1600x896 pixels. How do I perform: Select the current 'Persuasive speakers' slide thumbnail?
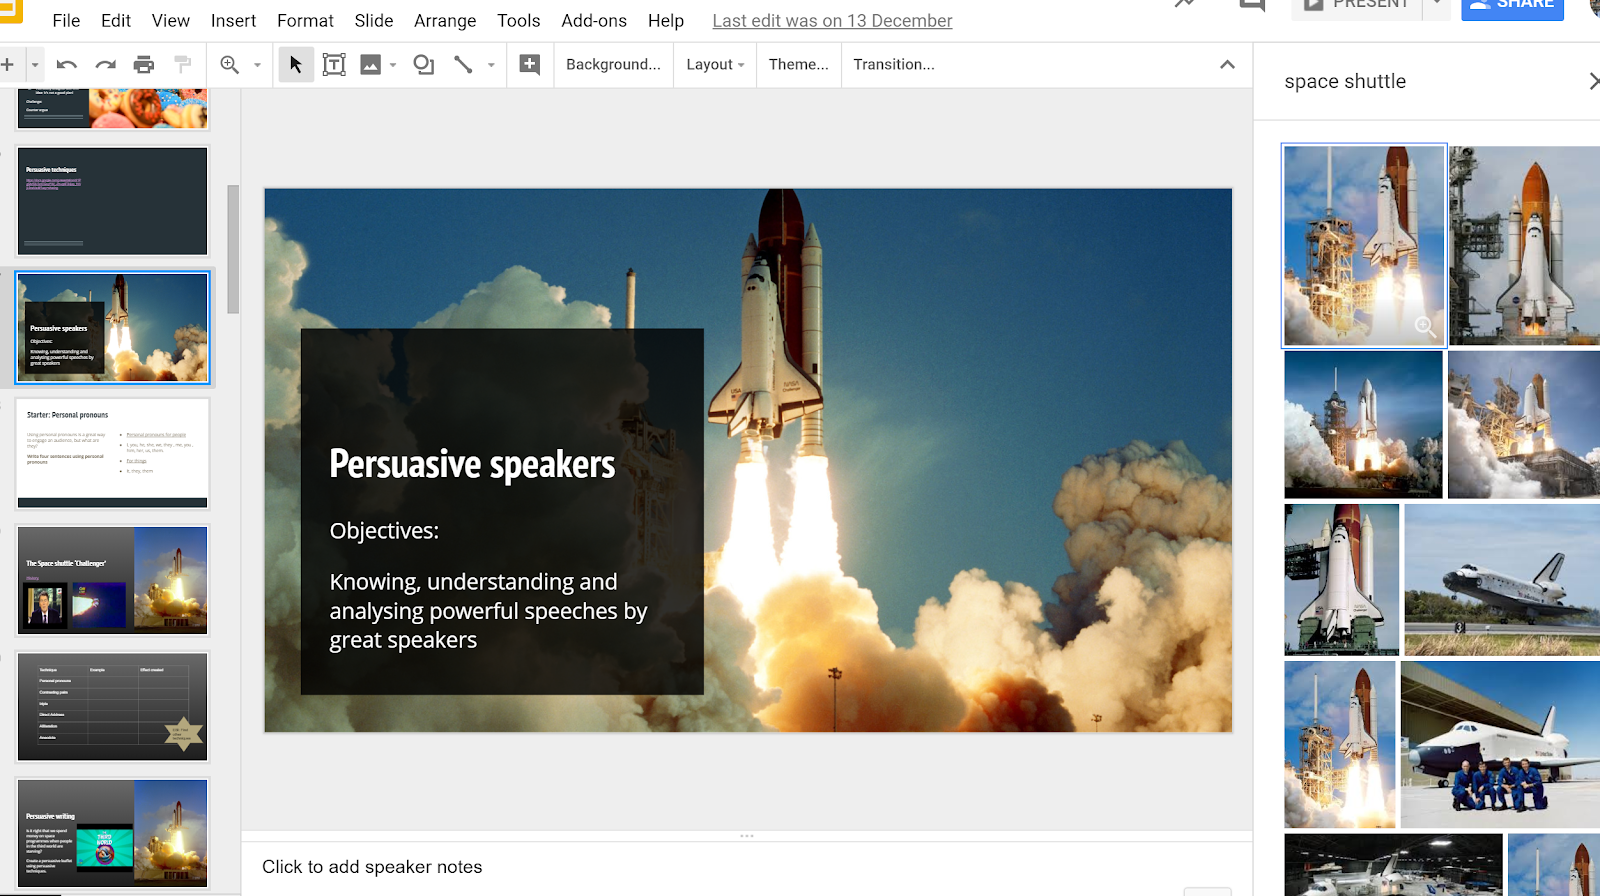[112, 328]
